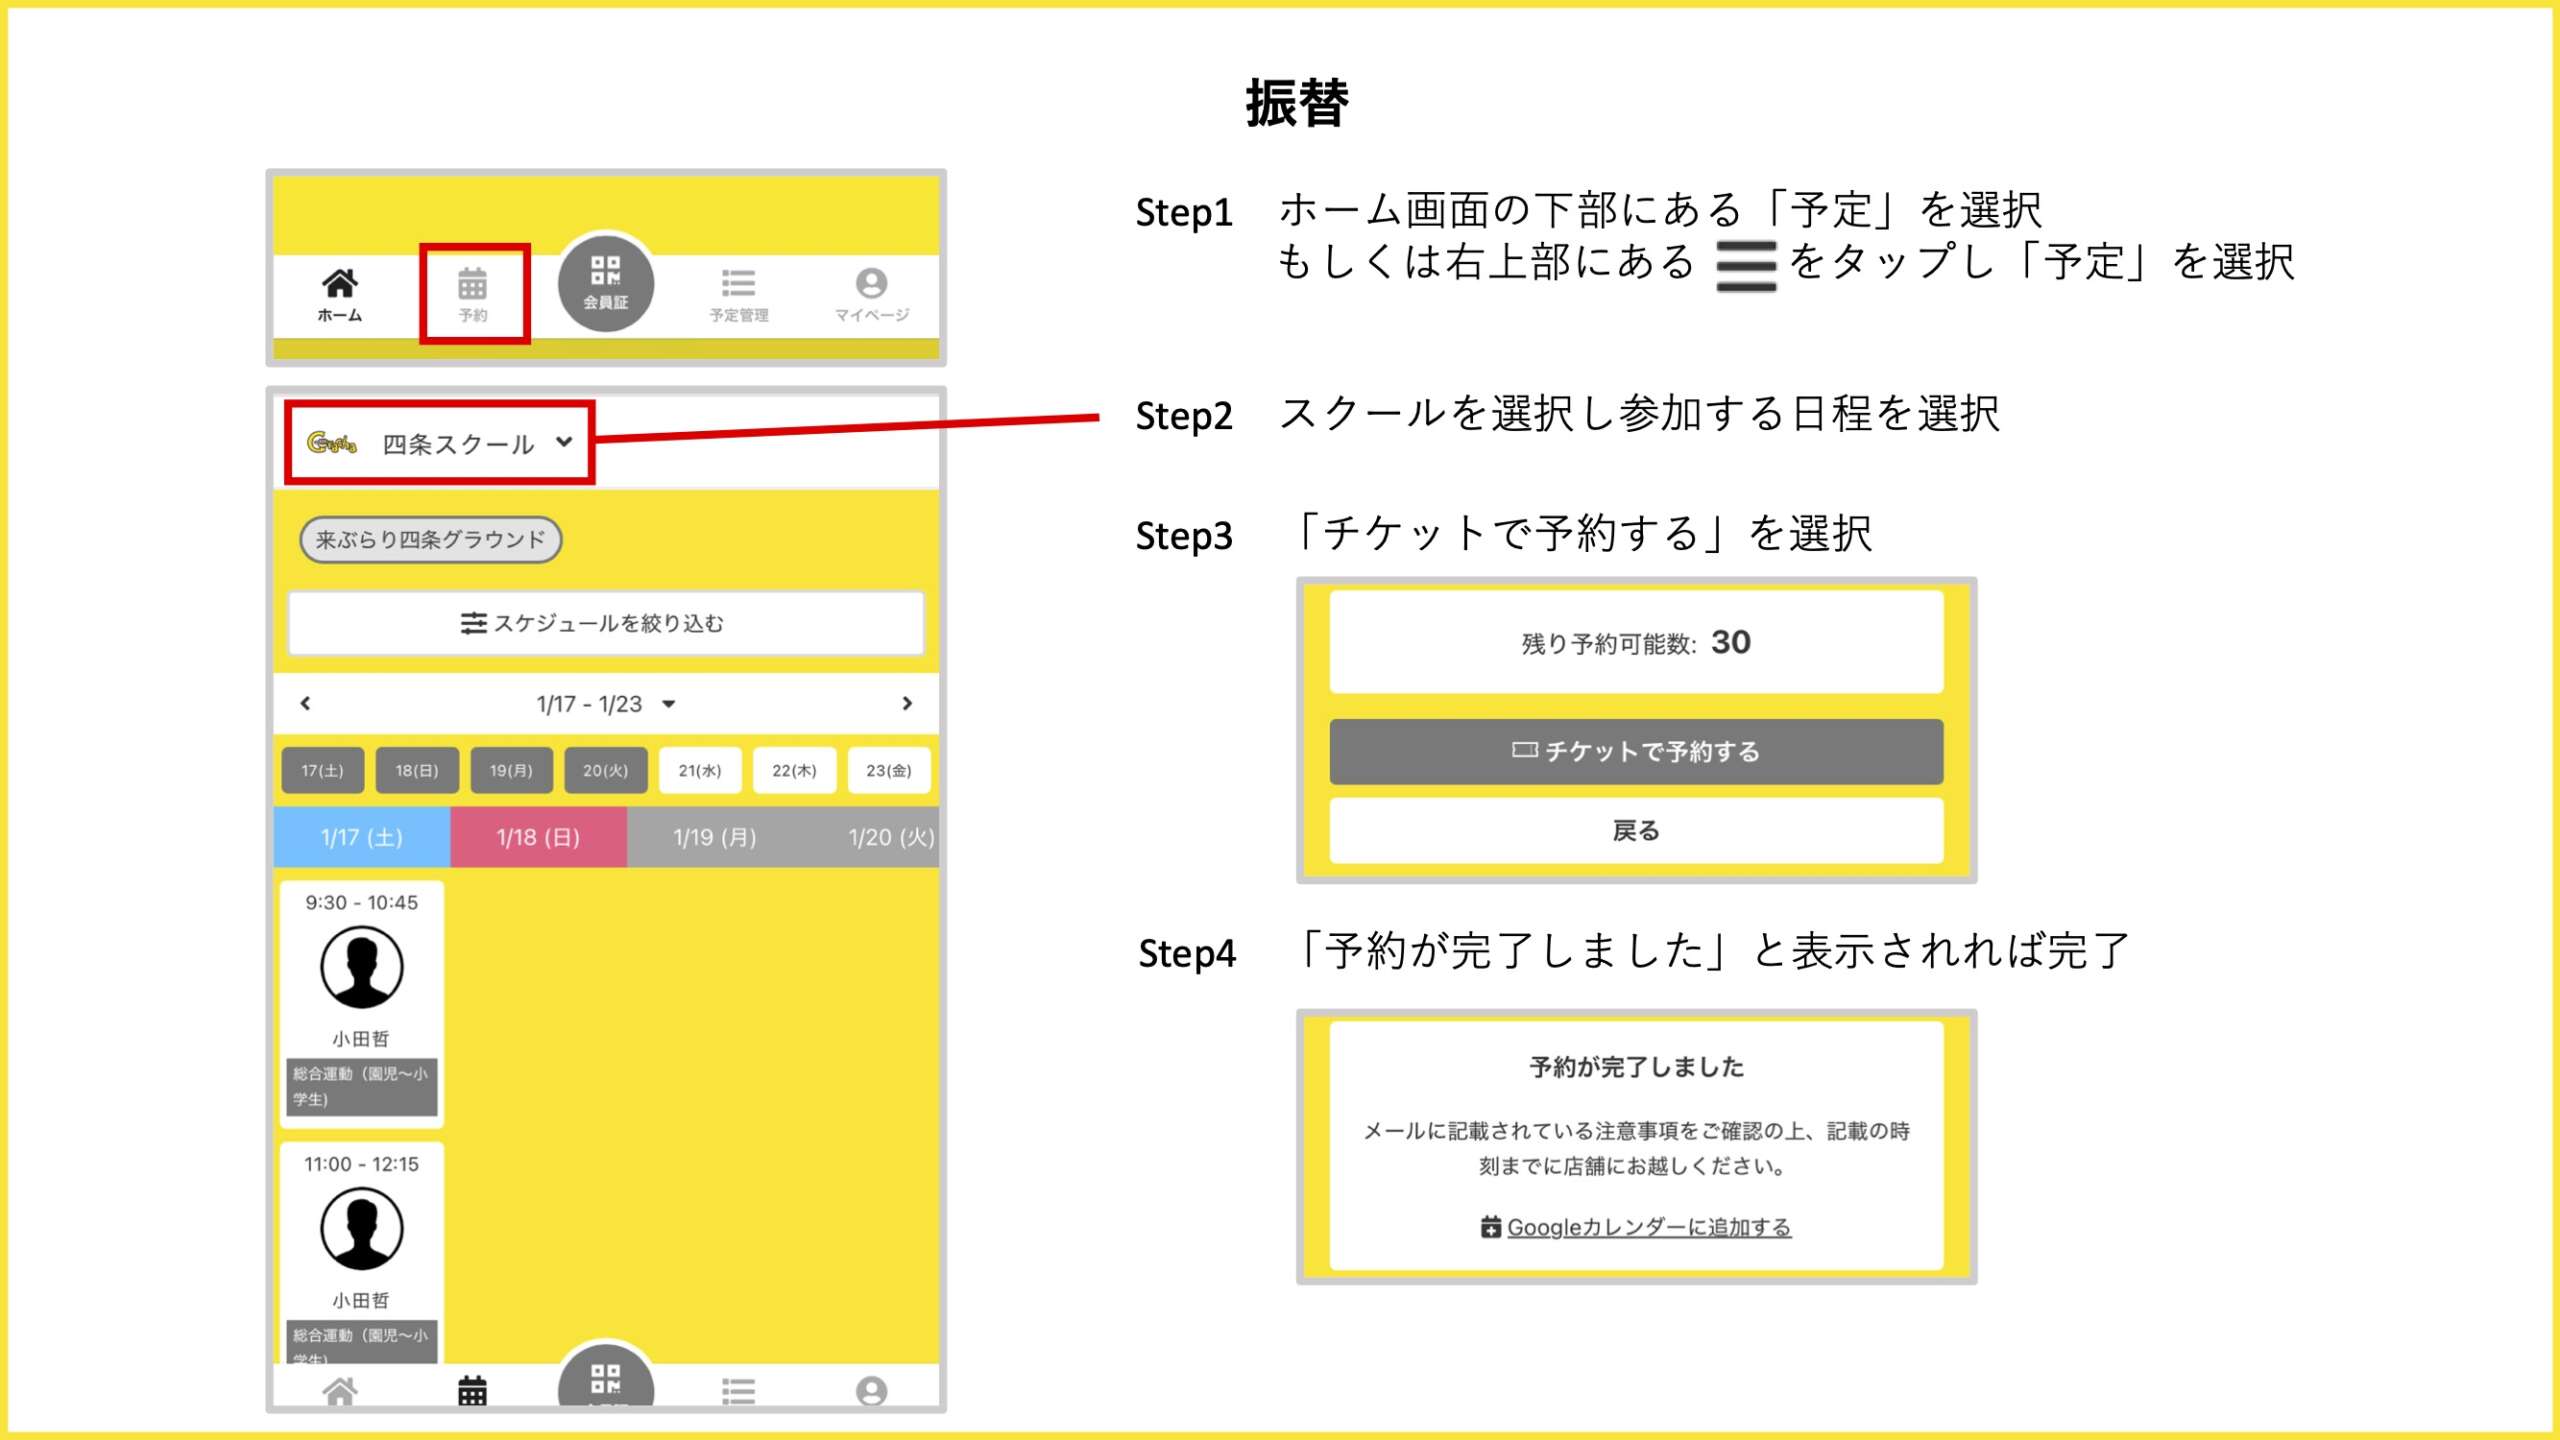Select the 21(水) day chip
The height and width of the screenshot is (1440, 2560).
point(699,770)
